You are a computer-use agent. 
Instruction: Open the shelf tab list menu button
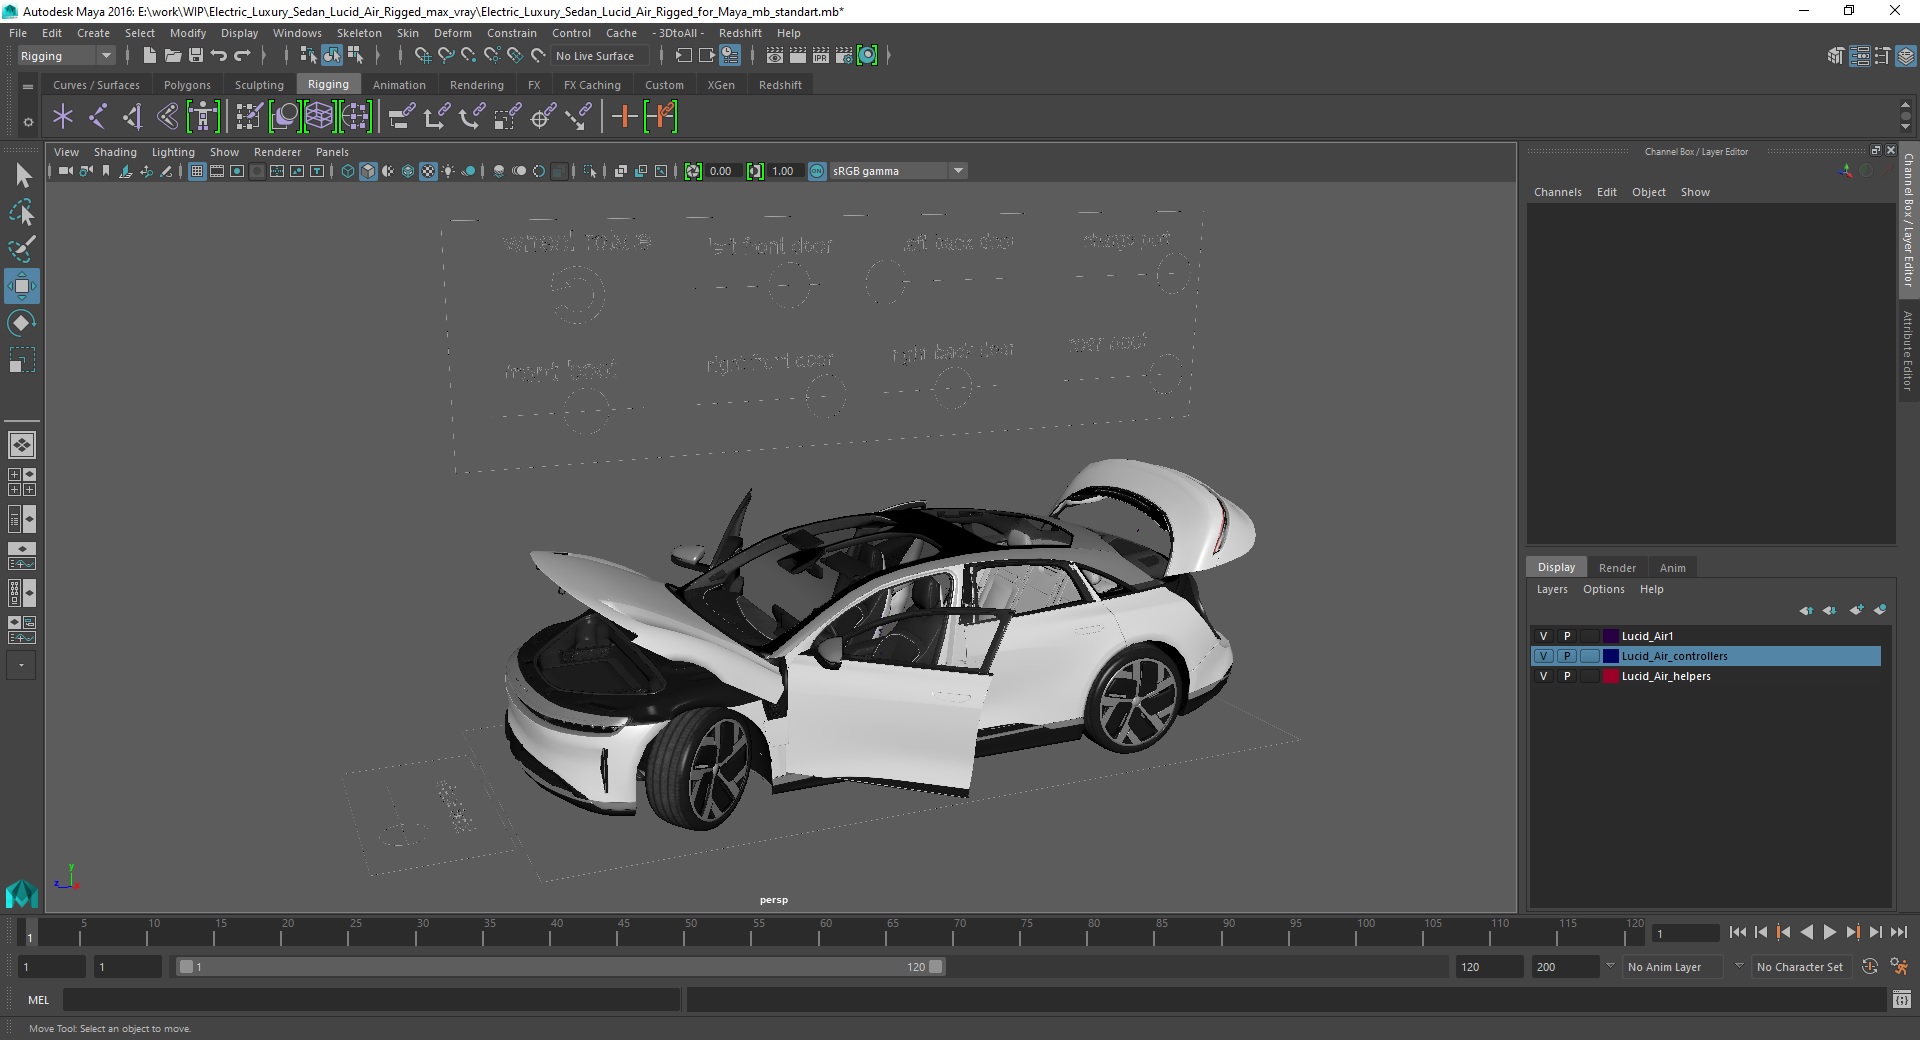click(x=28, y=87)
